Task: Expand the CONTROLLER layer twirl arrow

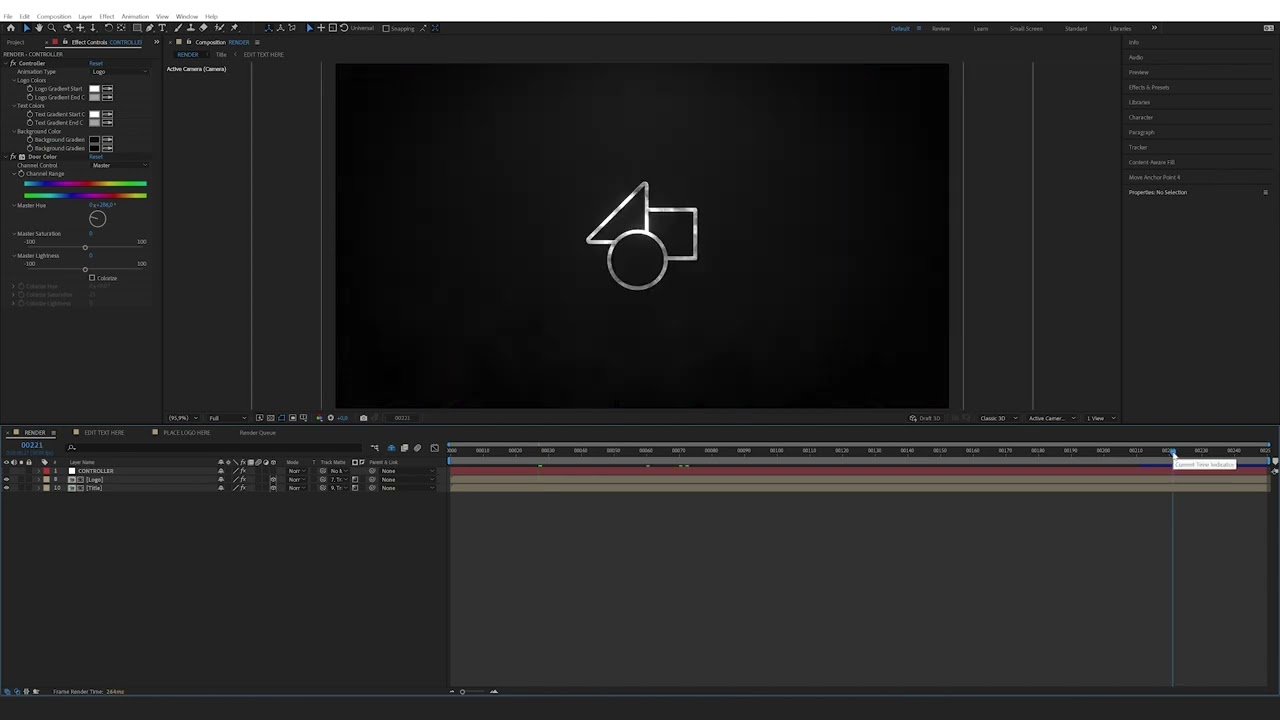Action: tap(38, 471)
